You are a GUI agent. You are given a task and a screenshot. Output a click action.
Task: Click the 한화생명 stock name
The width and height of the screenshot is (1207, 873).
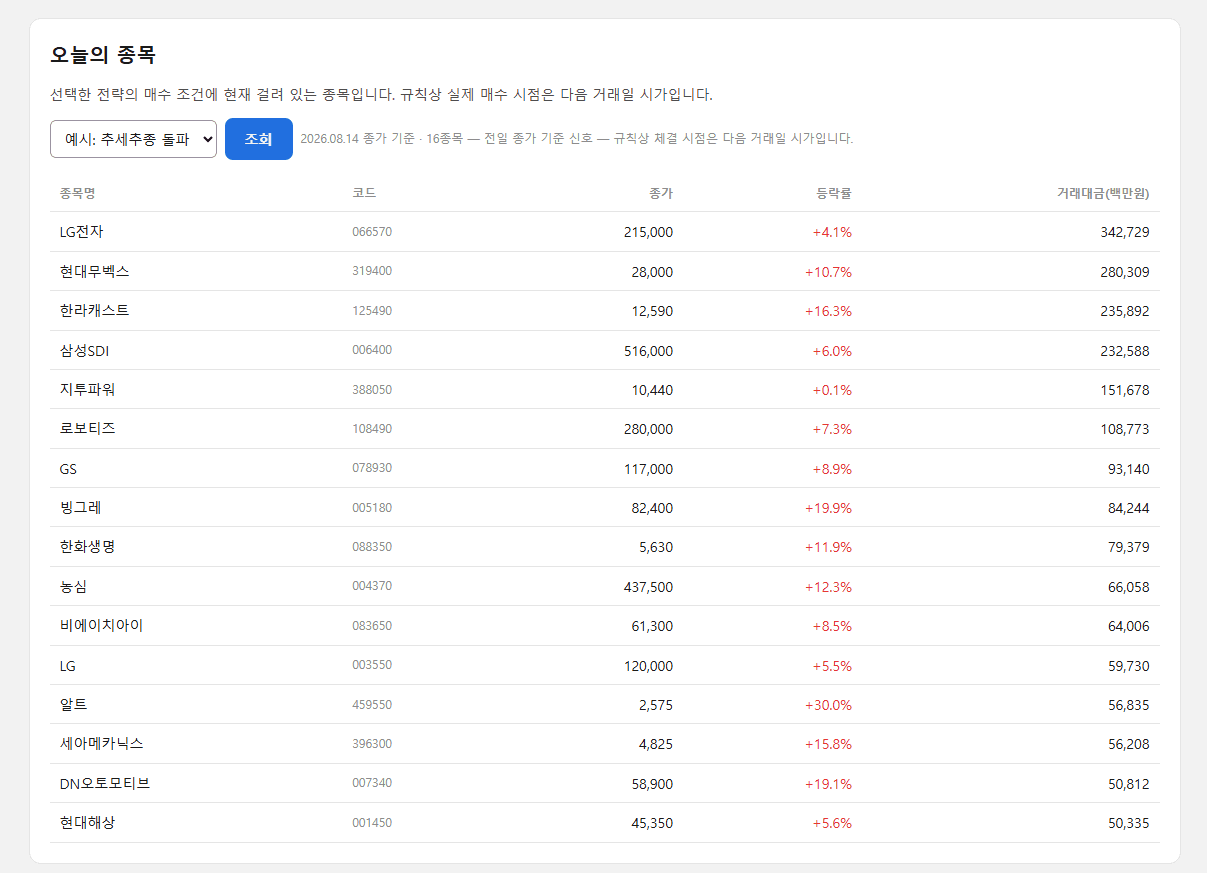click(88, 547)
